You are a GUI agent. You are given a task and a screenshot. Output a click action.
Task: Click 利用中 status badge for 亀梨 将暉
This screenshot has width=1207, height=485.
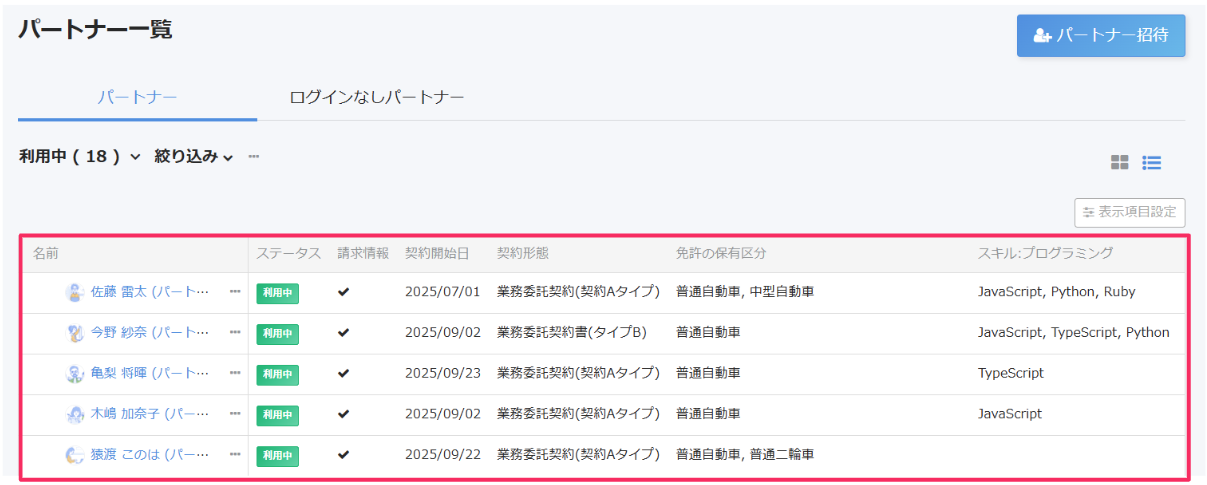click(x=277, y=374)
